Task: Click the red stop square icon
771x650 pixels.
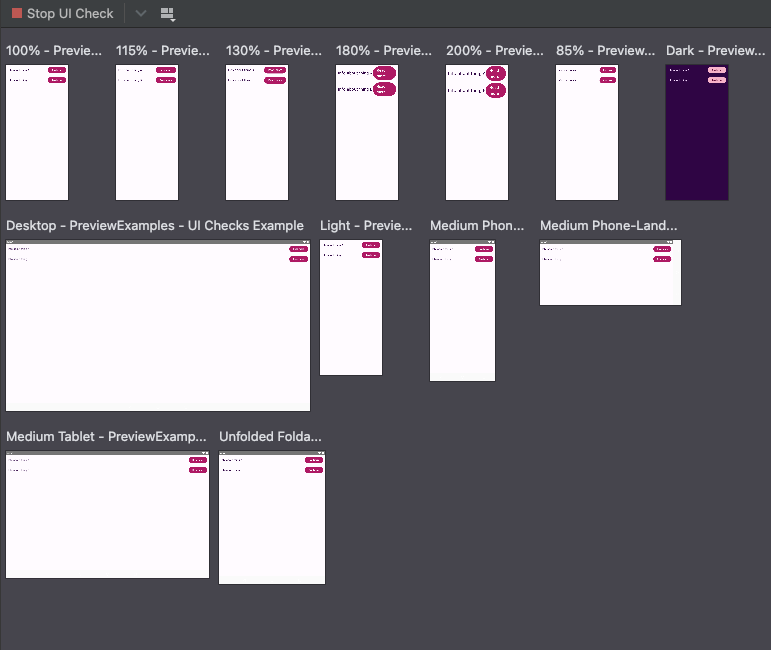Action: click(x=17, y=13)
